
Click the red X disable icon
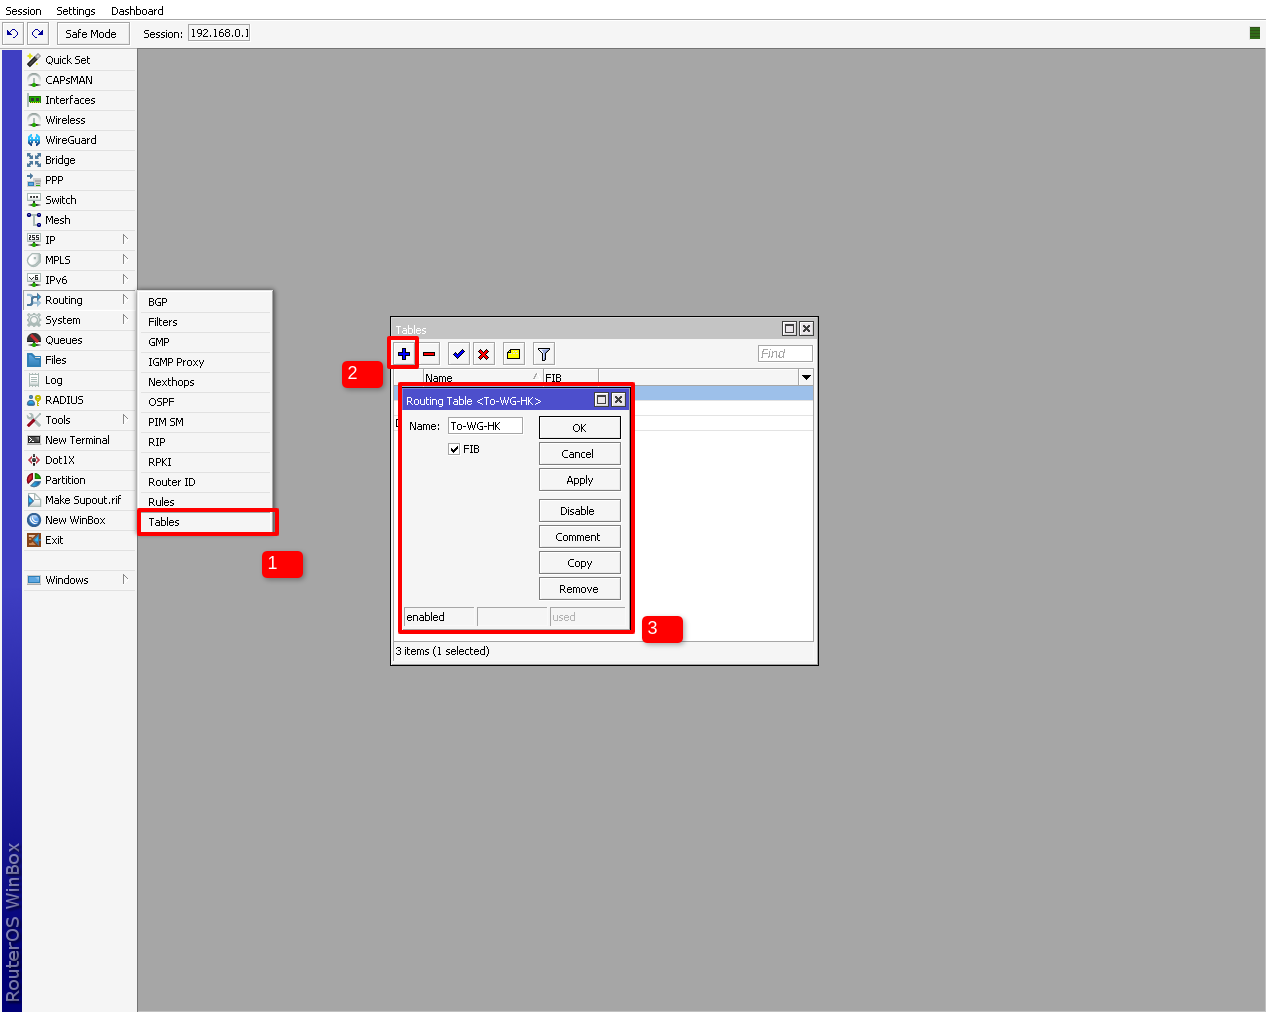[x=484, y=354]
